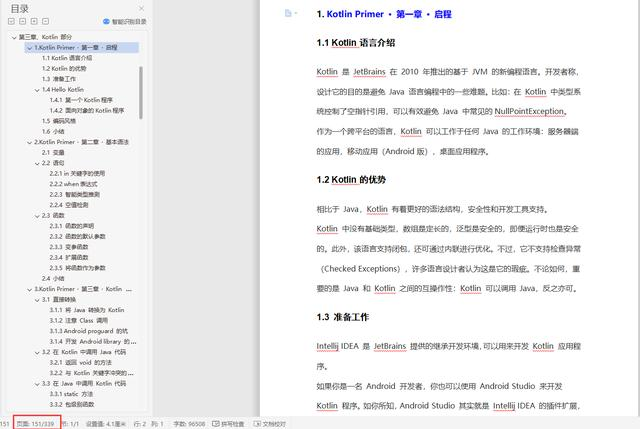640x429 pixels.
Task: Collapse the 第三章 Kotlin 部分 tree node
Action: tap(14, 37)
